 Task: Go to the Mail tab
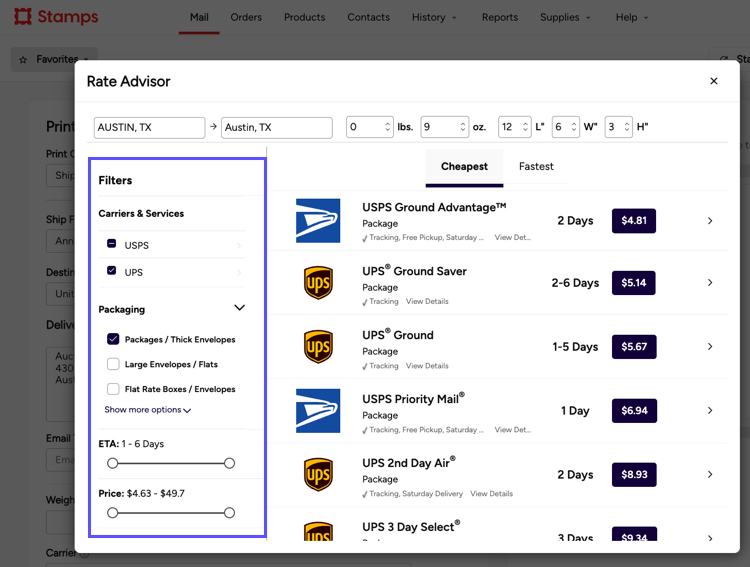[199, 17]
